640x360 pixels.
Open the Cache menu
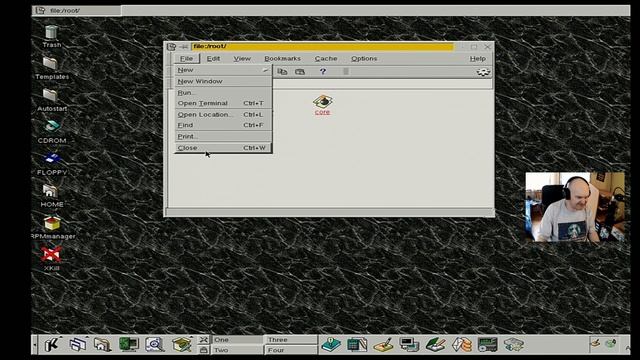(326, 58)
